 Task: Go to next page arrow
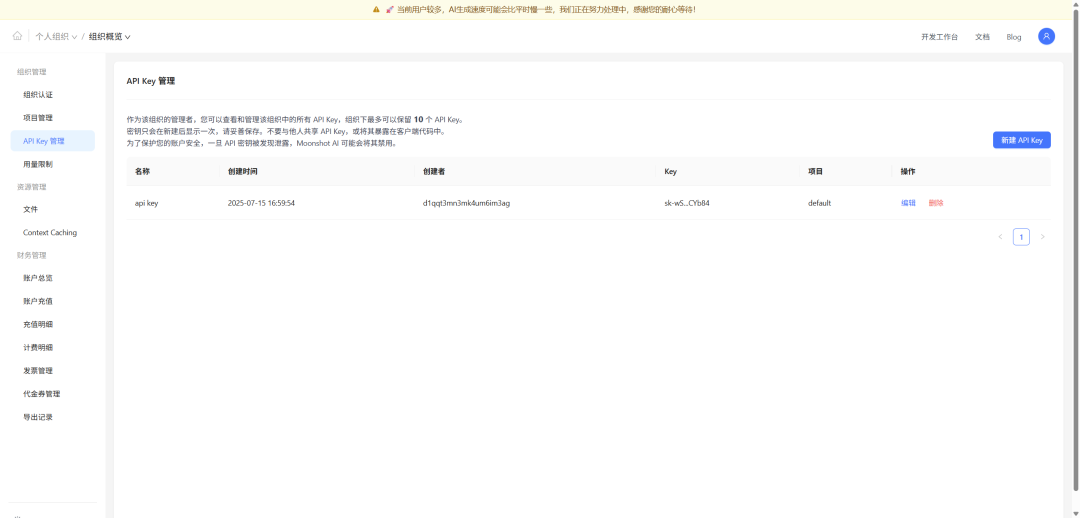1042,237
